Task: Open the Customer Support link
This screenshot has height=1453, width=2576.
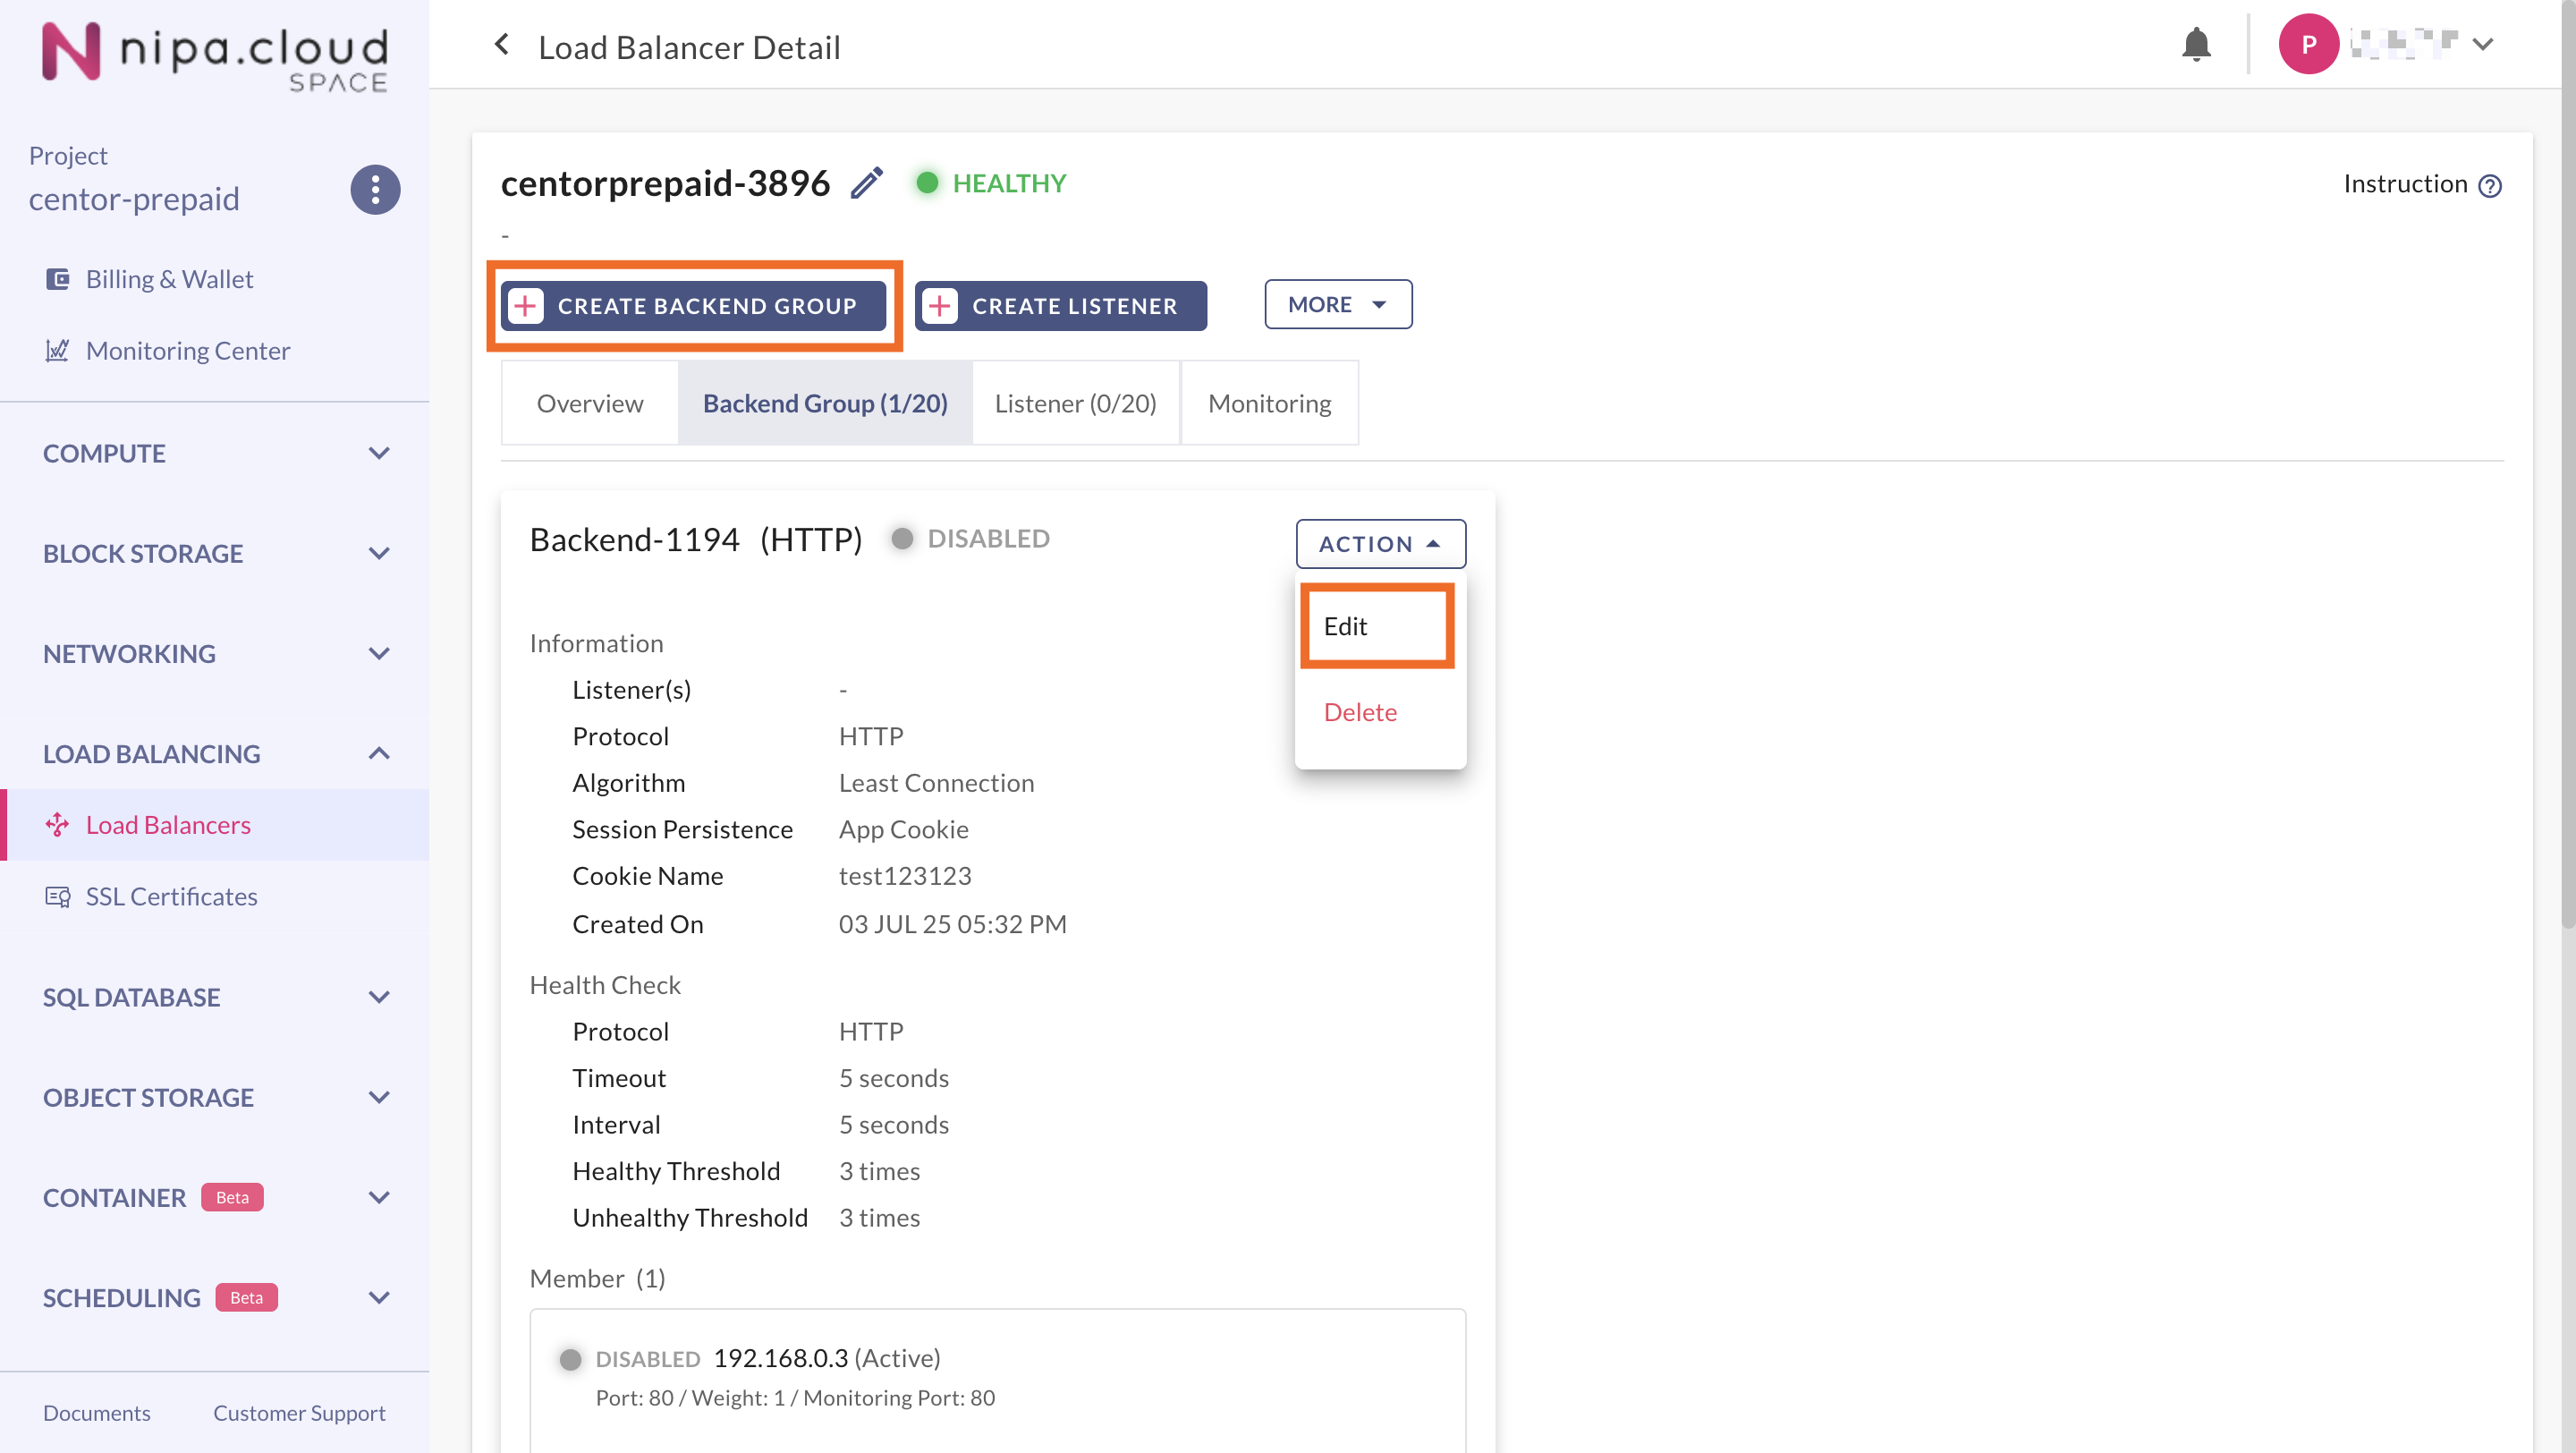Action: point(298,1412)
